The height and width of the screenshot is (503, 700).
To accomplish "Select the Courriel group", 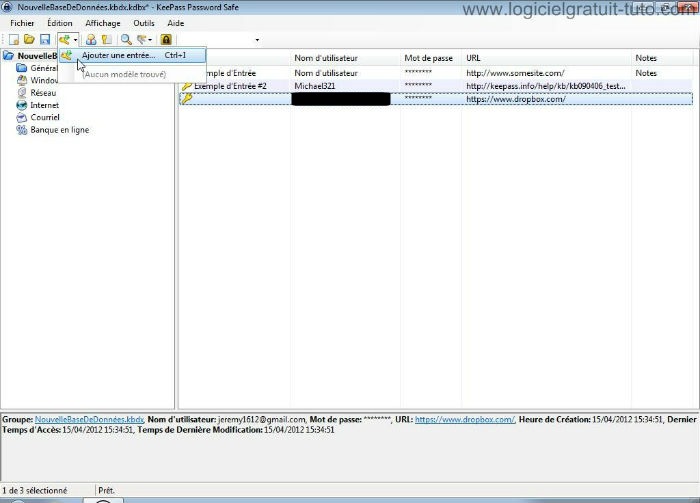I will point(45,117).
